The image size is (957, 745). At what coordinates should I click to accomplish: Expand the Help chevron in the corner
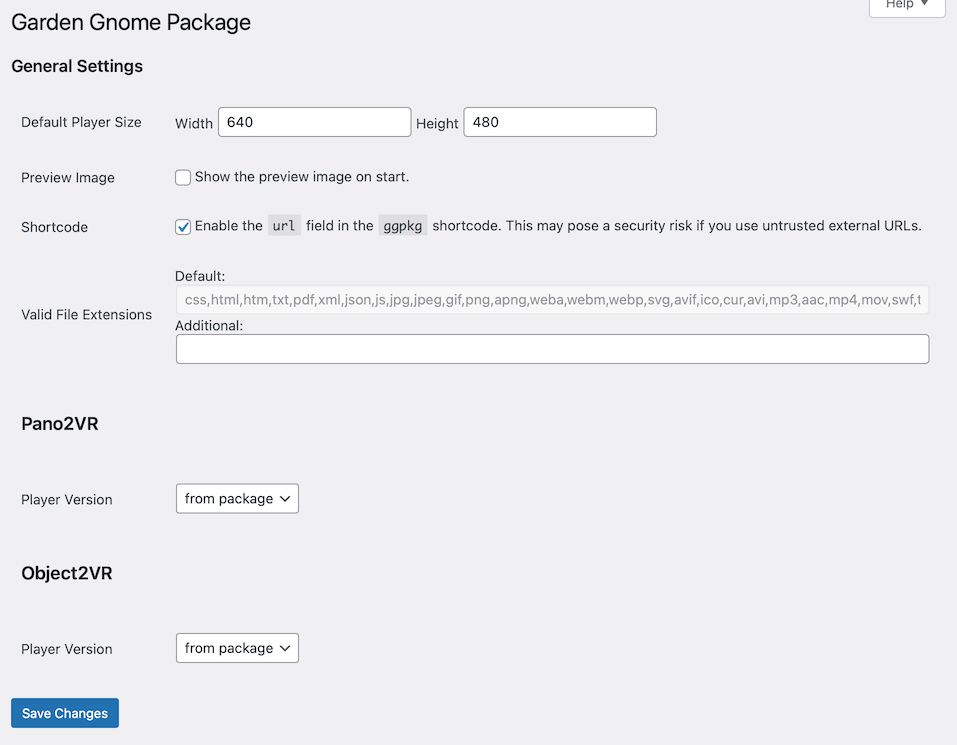point(923,4)
